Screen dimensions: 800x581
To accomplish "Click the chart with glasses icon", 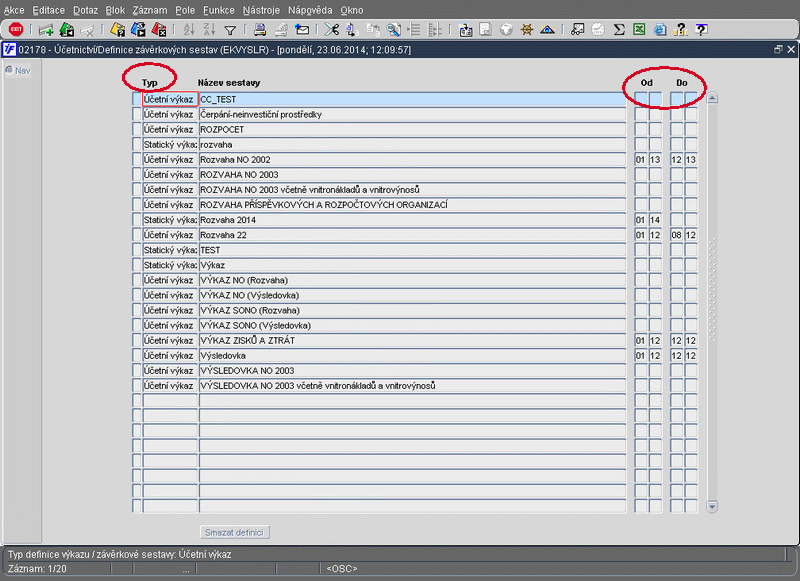I will [x=577, y=30].
